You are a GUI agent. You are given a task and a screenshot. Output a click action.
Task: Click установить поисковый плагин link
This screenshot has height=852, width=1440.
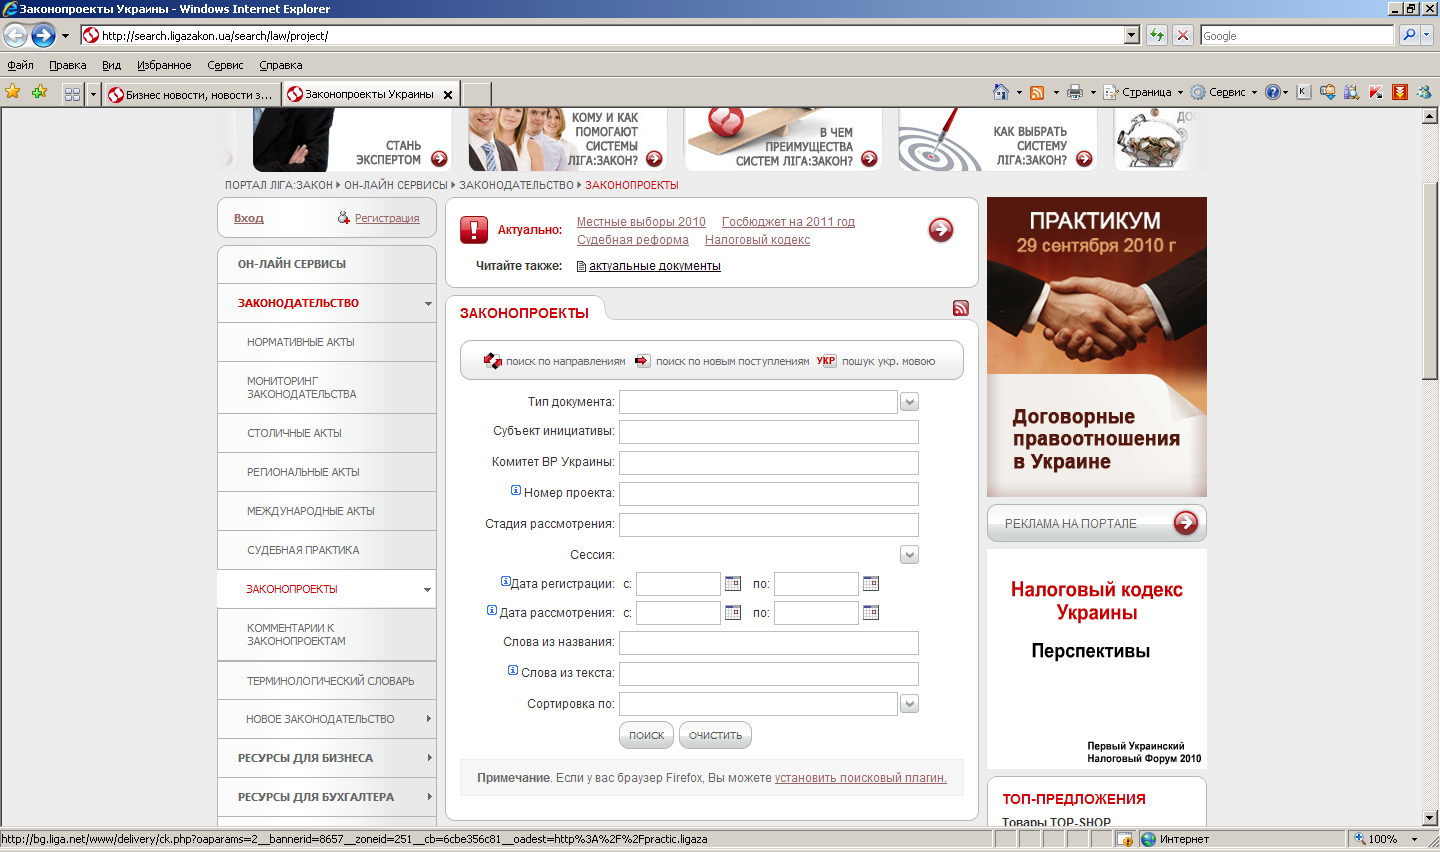click(x=860, y=778)
